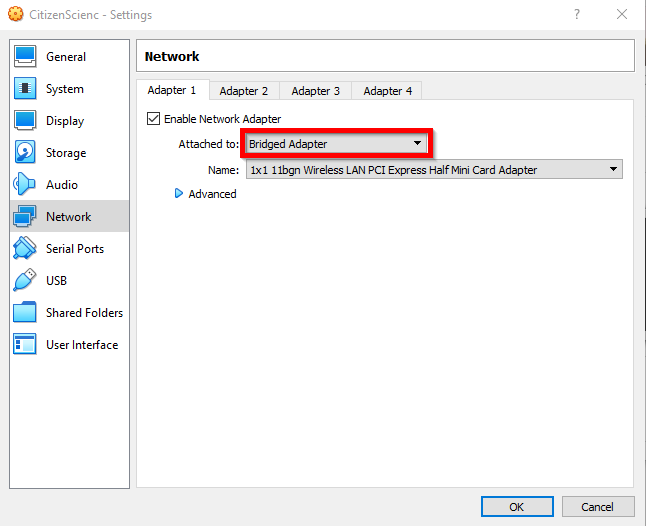This screenshot has width=646, height=526.
Task: Click the OK button
Action: [x=517, y=506]
